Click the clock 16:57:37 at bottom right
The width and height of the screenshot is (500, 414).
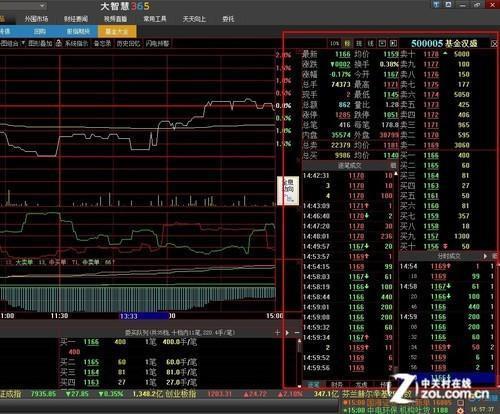482,409
